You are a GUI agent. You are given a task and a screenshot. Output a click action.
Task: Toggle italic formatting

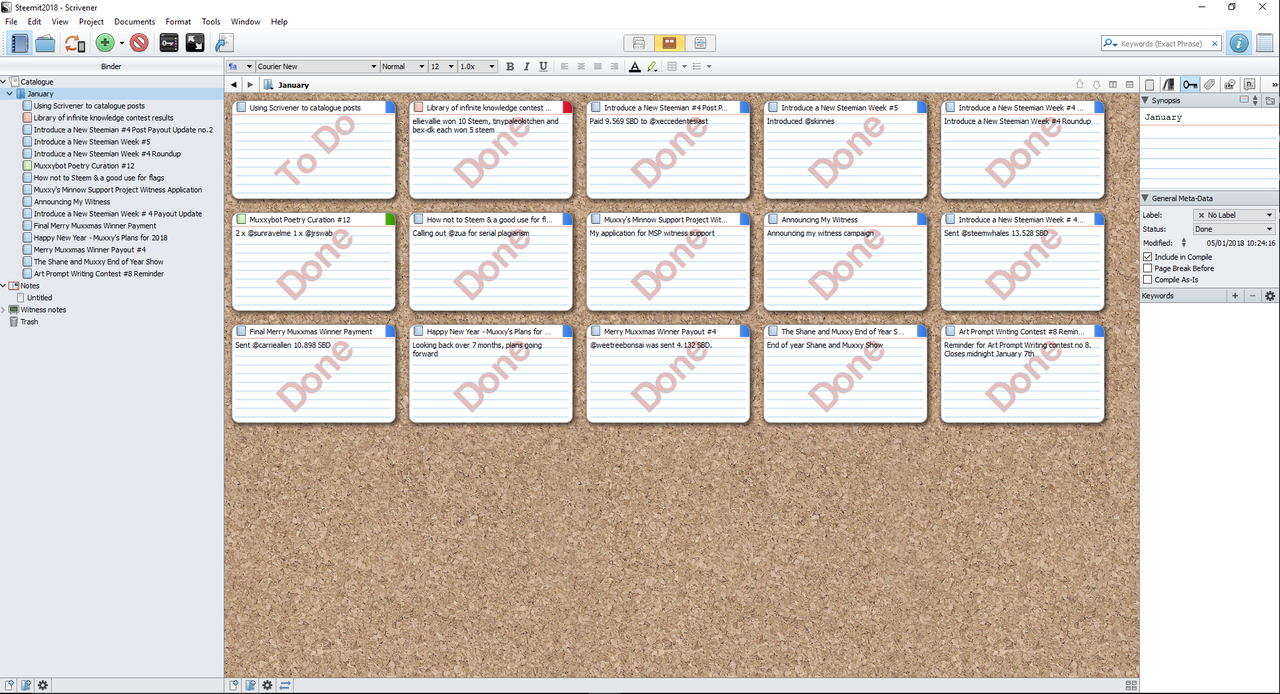coord(527,67)
